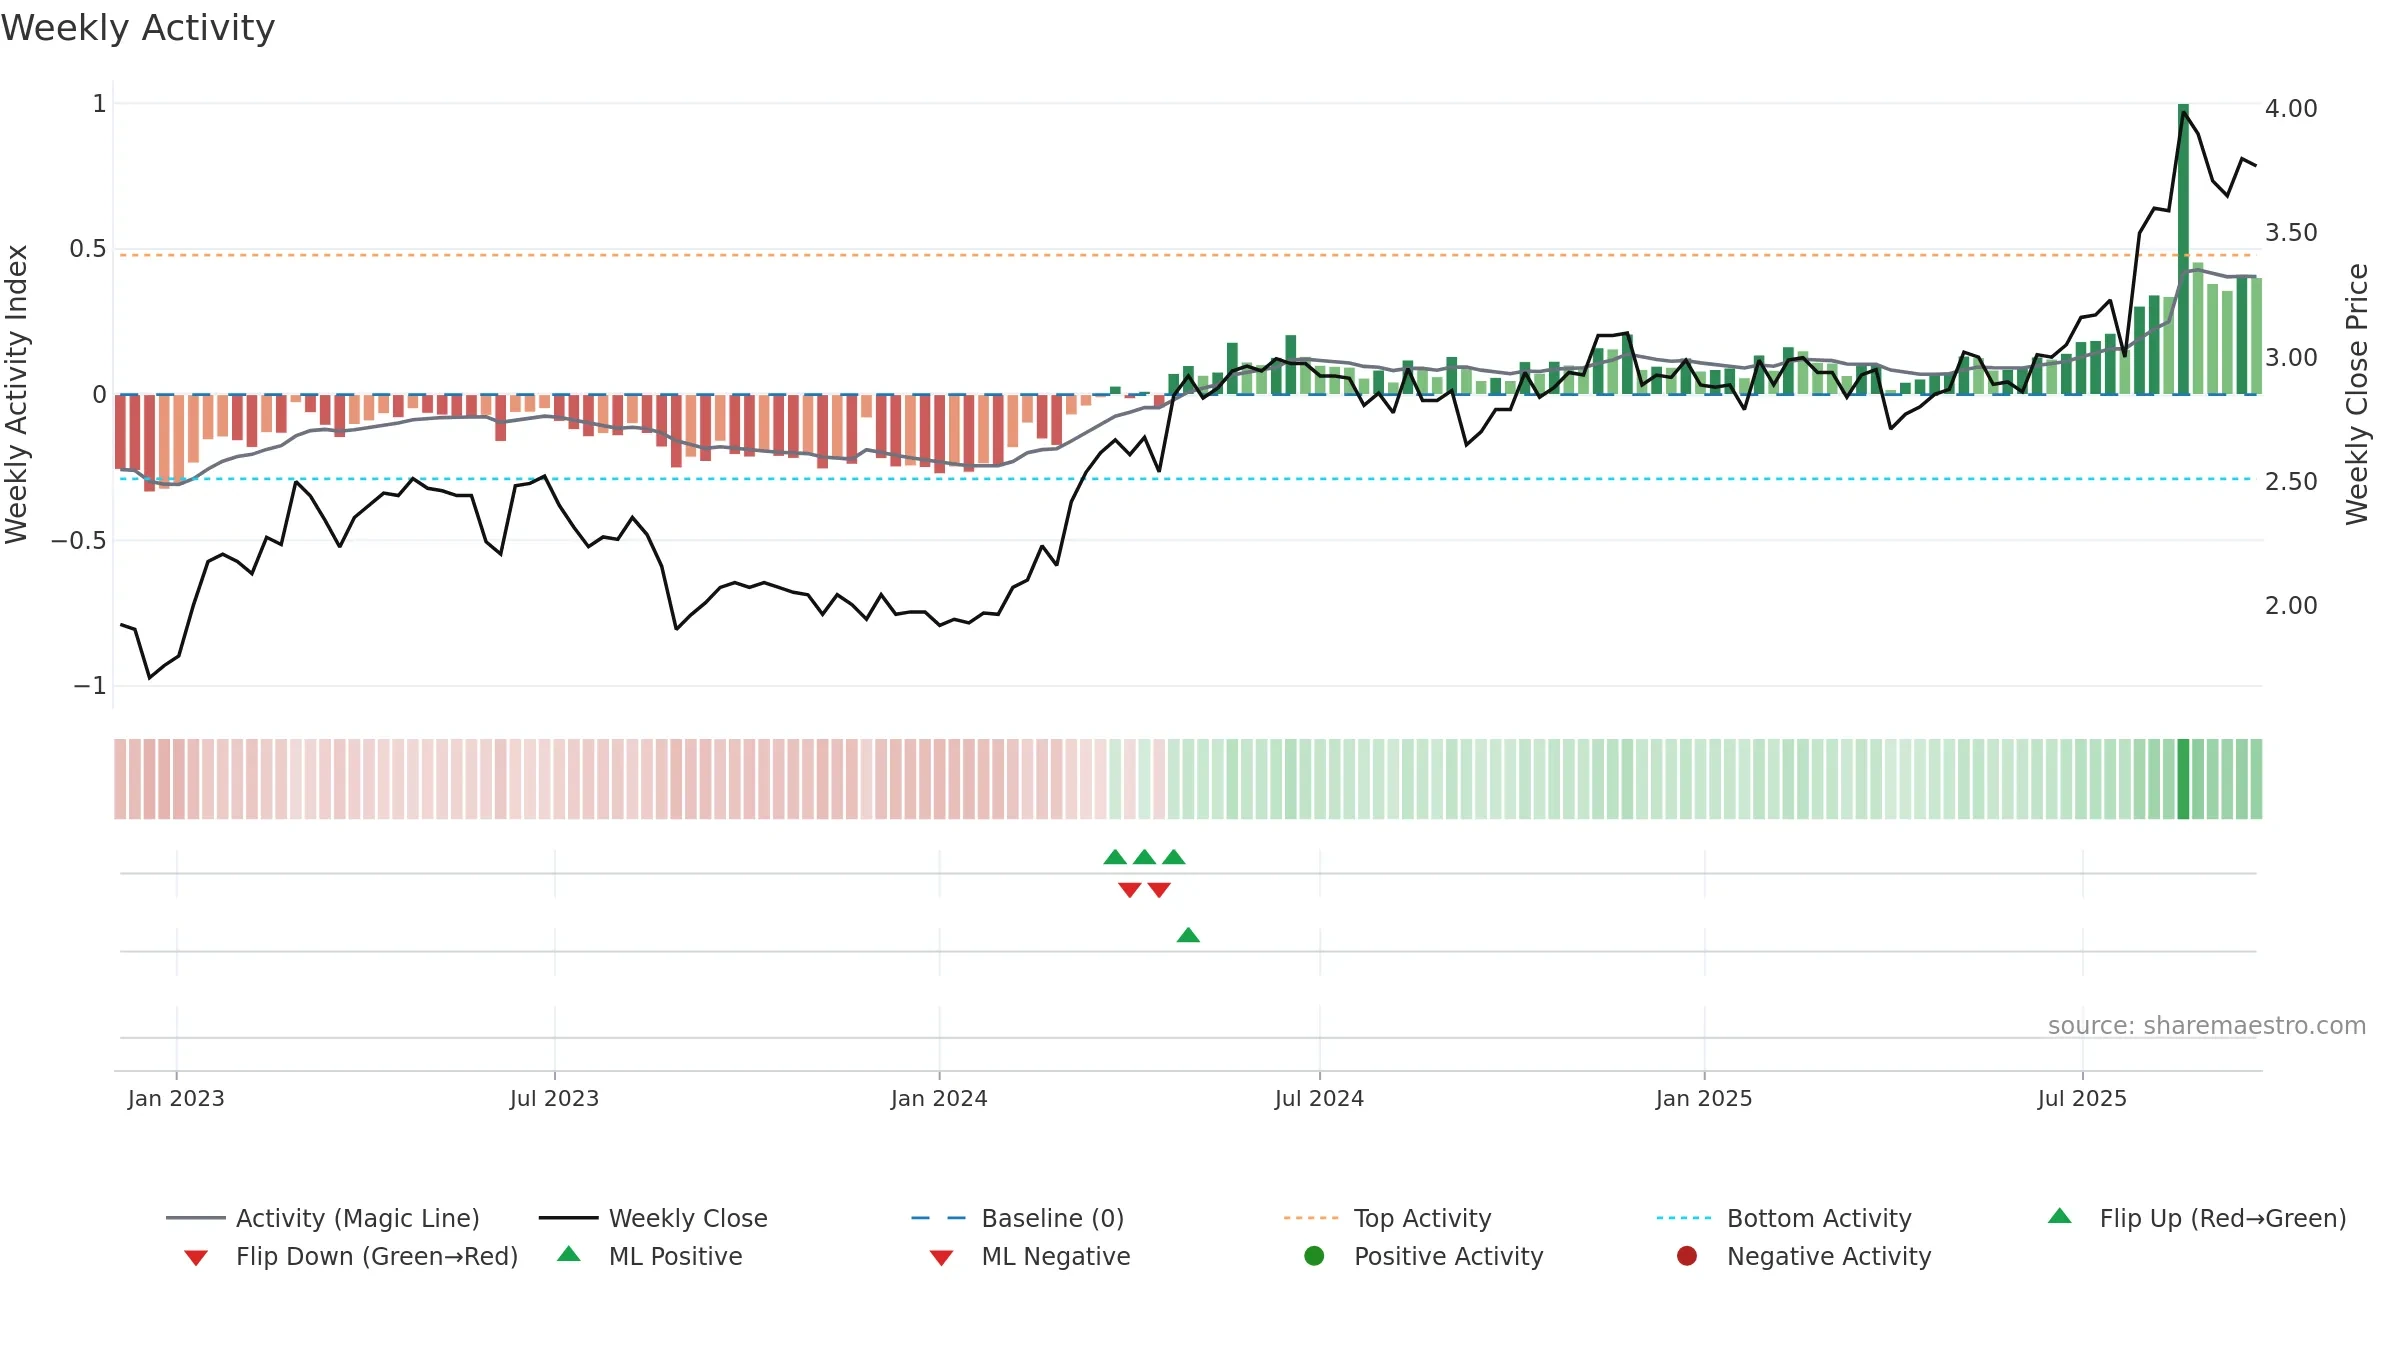2400x1350 pixels.
Task: Click the 2.00 price tick label
Action: coord(2291,605)
